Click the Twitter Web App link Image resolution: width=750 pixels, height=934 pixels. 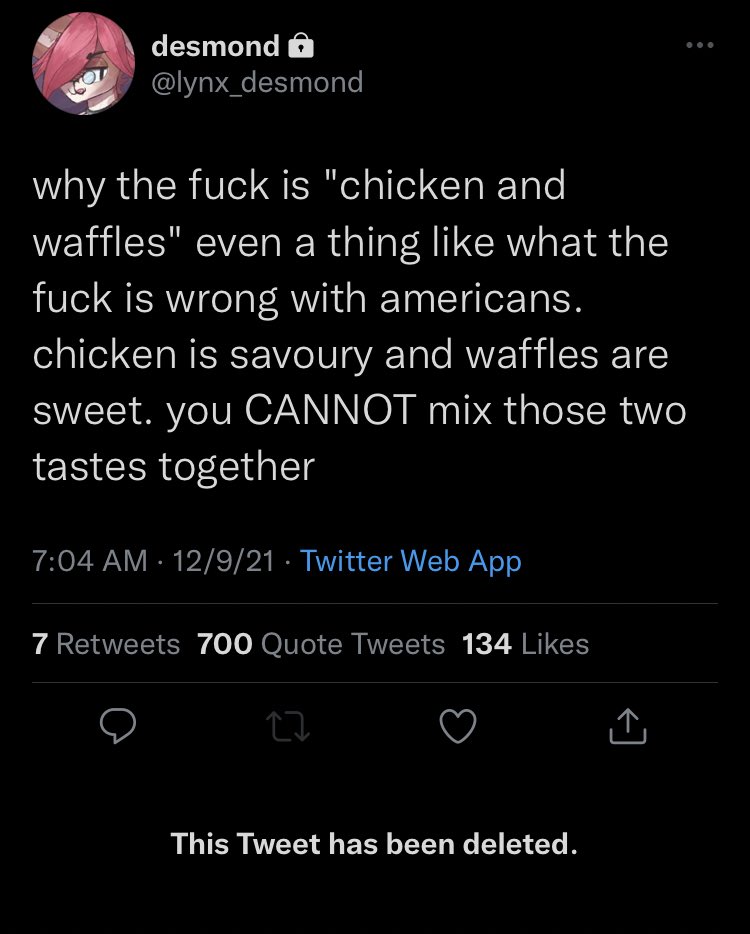pyautogui.click(x=411, y=562)
